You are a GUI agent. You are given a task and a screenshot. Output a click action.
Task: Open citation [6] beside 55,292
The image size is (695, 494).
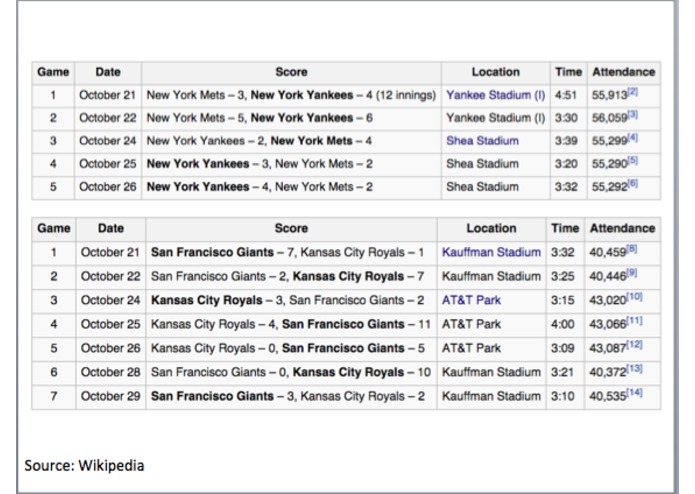pos(633,184)
